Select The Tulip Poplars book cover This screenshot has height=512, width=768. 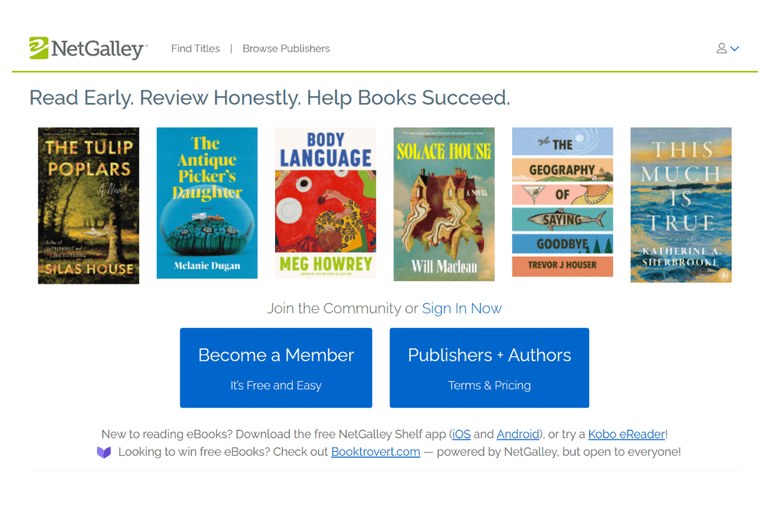click(x=89, y=206)
